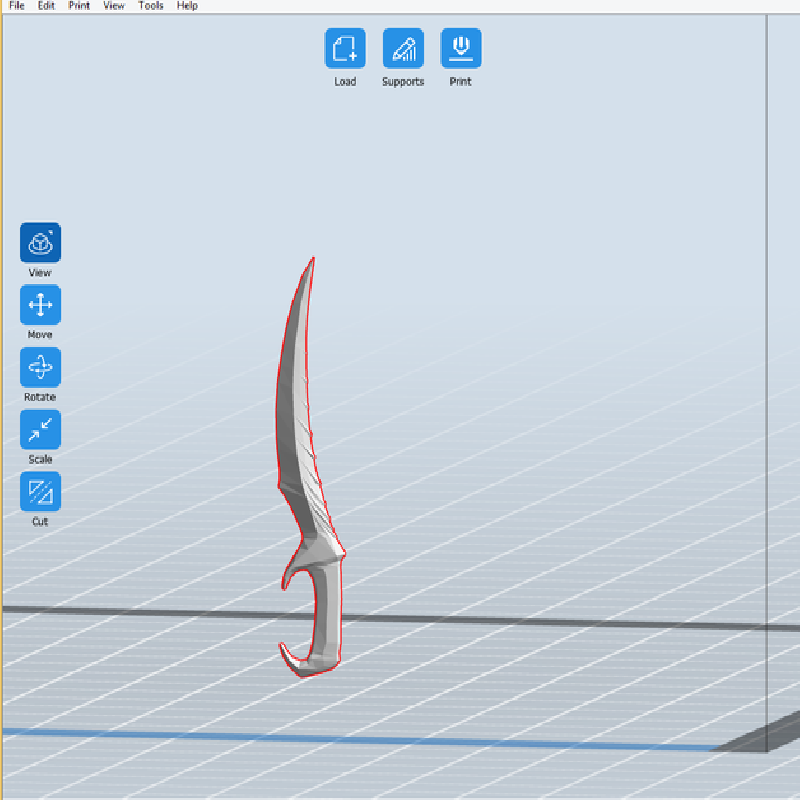Viewport: 800px width, 800px height.
Task: Open the Edit menu
Action: tap(46, 6)
